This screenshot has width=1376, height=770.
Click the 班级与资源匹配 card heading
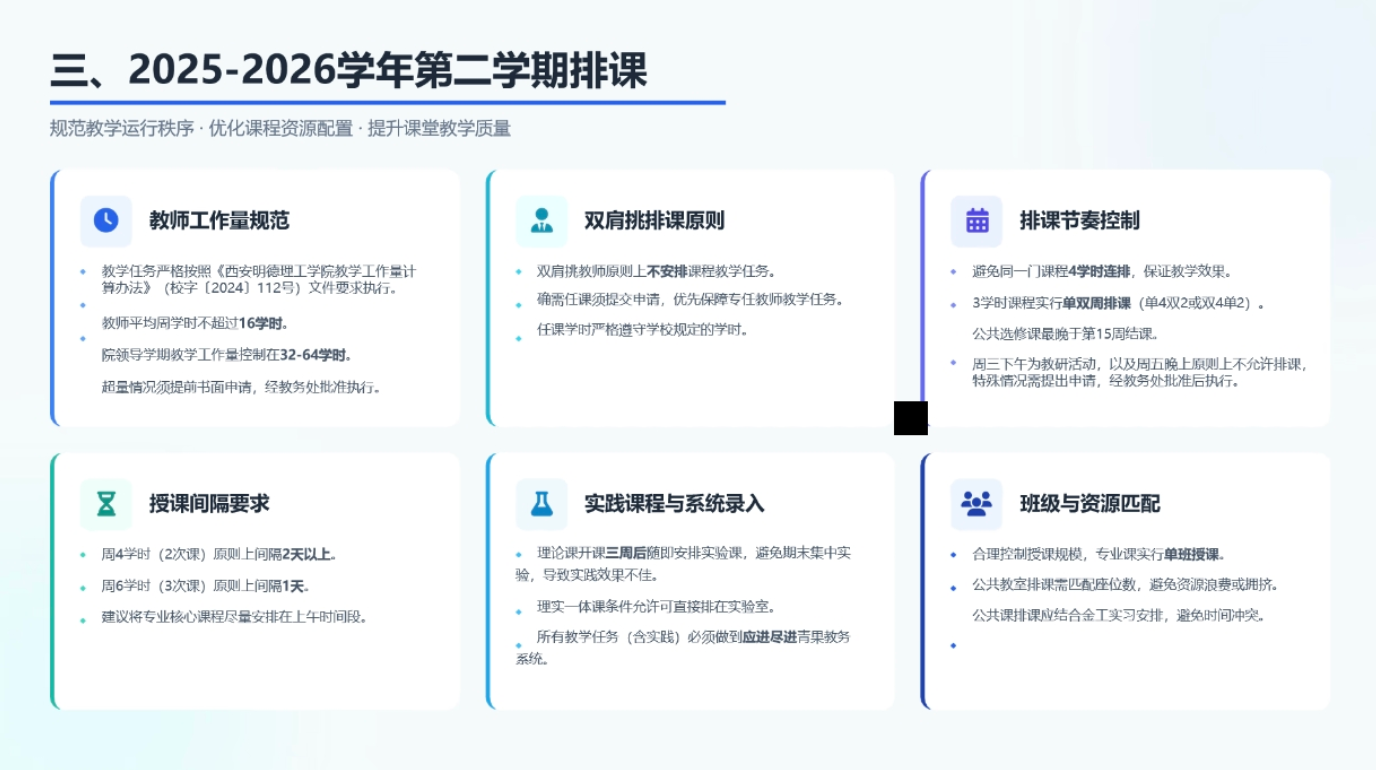tap(1089, 504)
